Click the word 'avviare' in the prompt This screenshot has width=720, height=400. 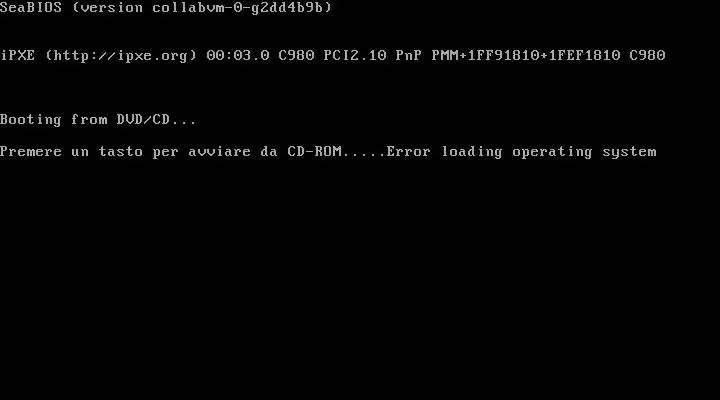click(219, 152)
